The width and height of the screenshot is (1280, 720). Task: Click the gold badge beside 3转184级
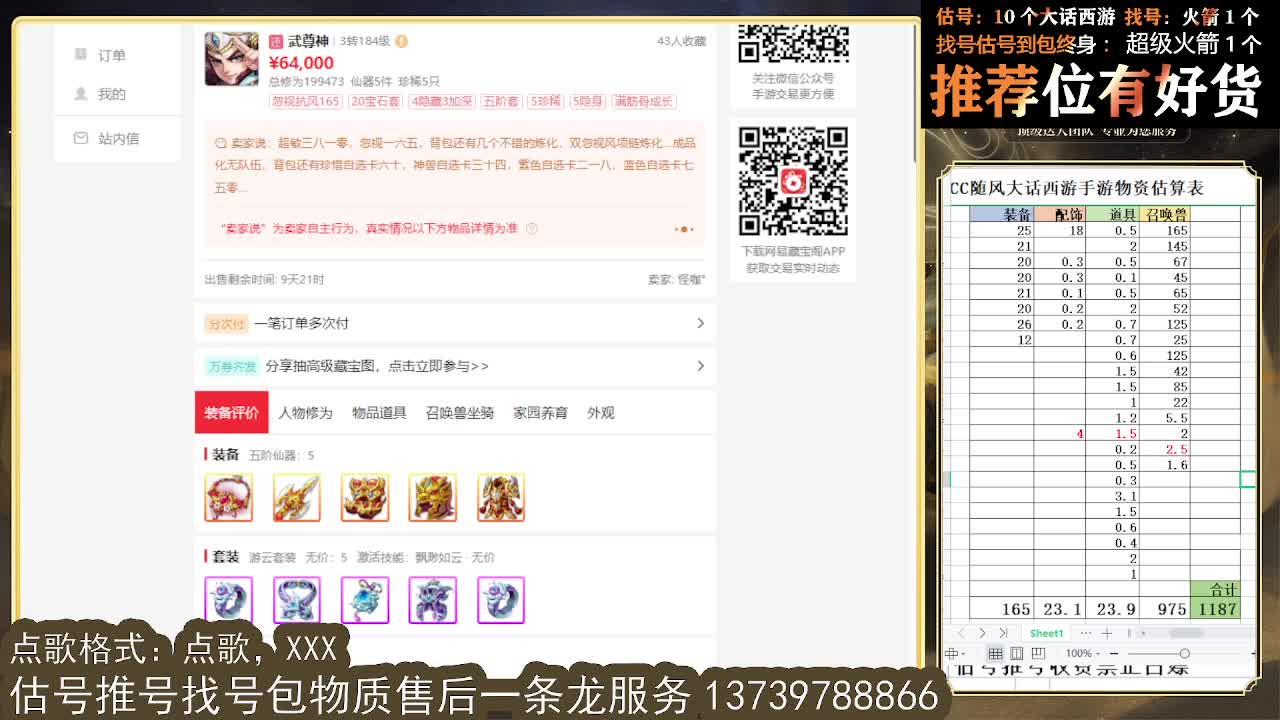[x=401, y=41]
